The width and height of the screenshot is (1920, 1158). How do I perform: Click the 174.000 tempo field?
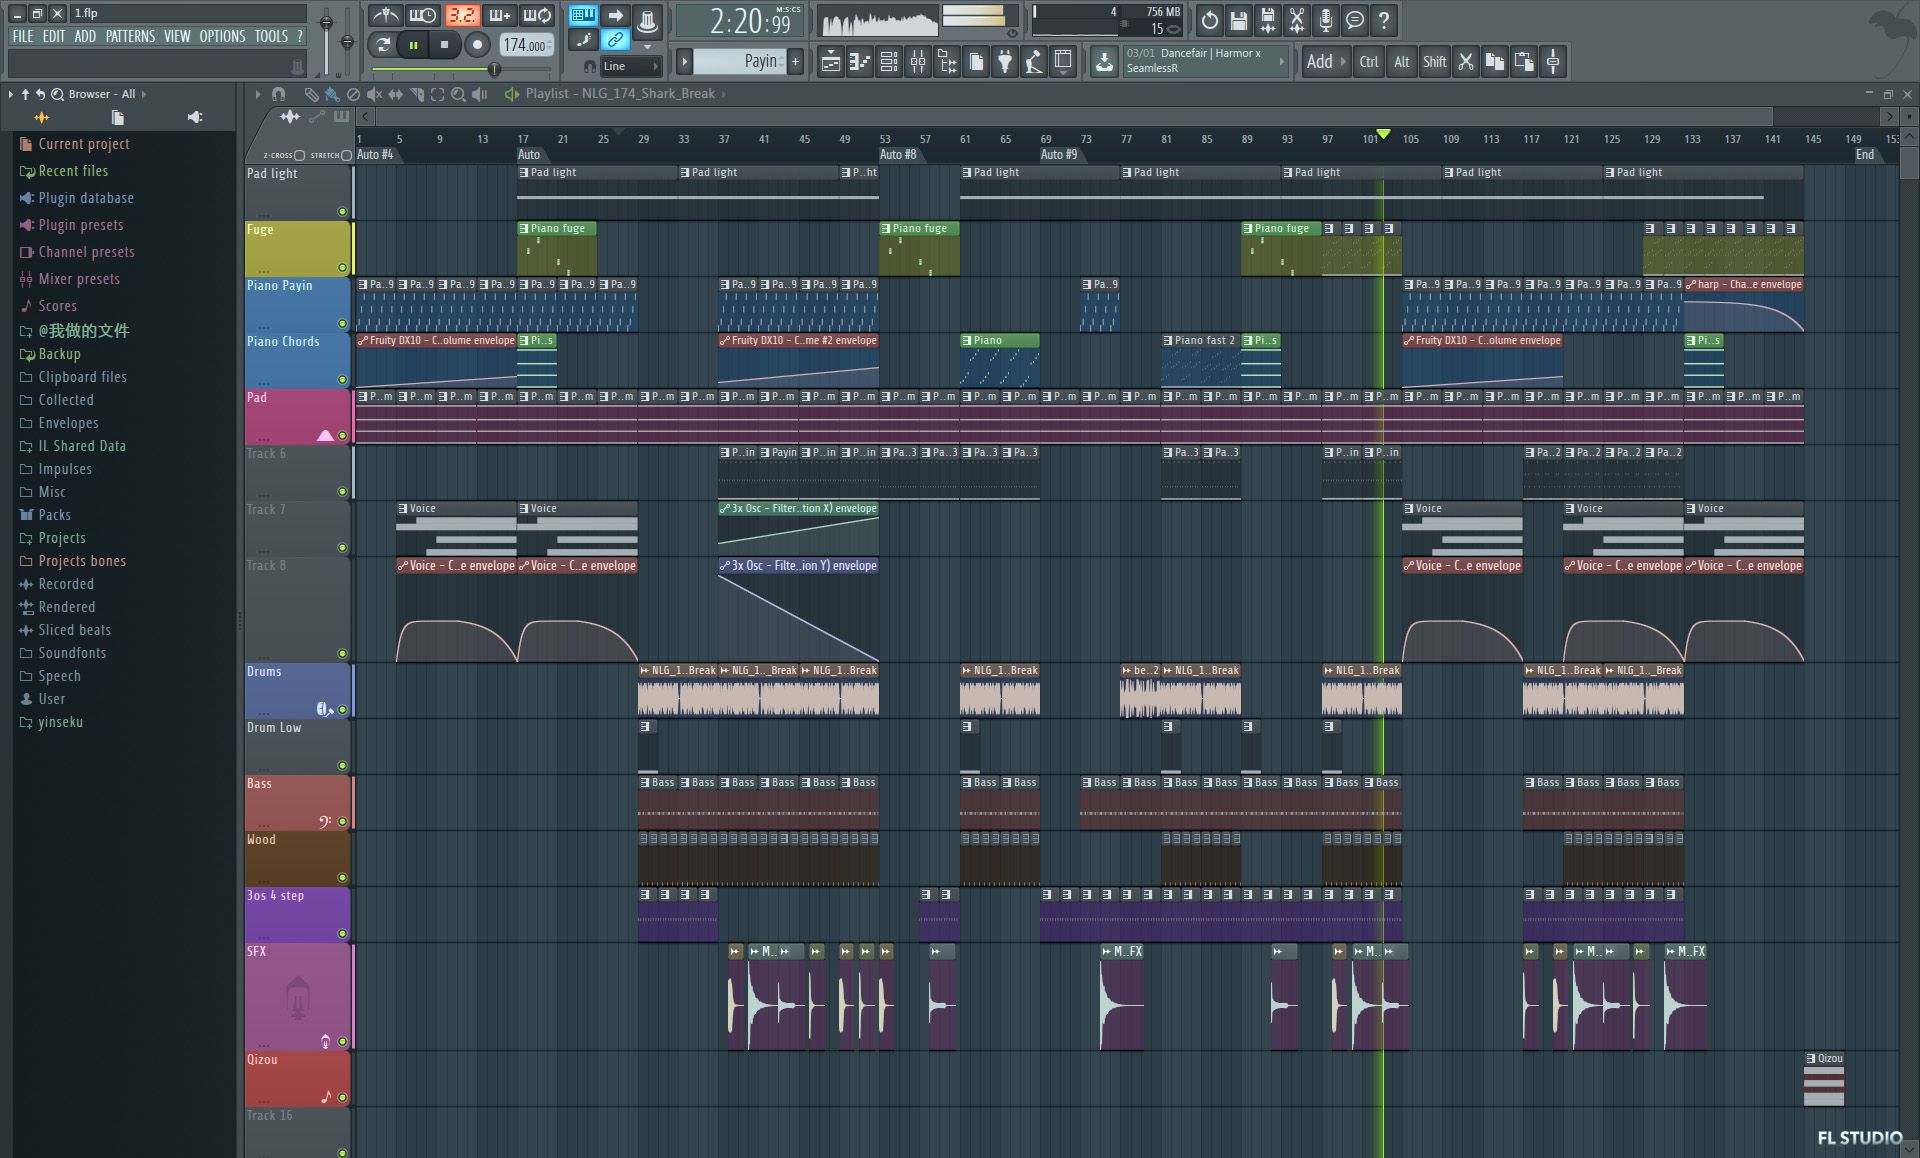pos(526,45)
